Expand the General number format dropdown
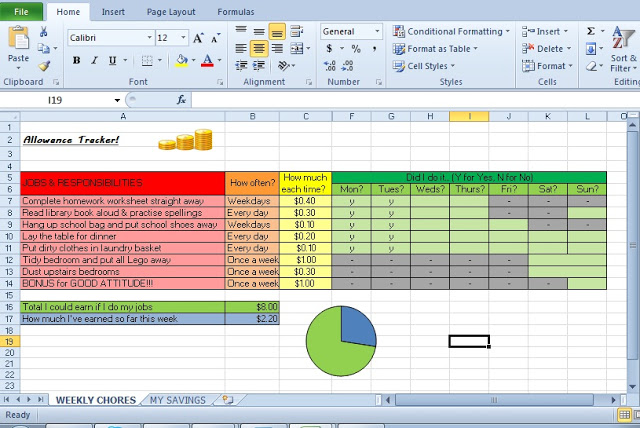Image resolution: width=640 pixels, height=428 pixels. click(x=377, y=31)
